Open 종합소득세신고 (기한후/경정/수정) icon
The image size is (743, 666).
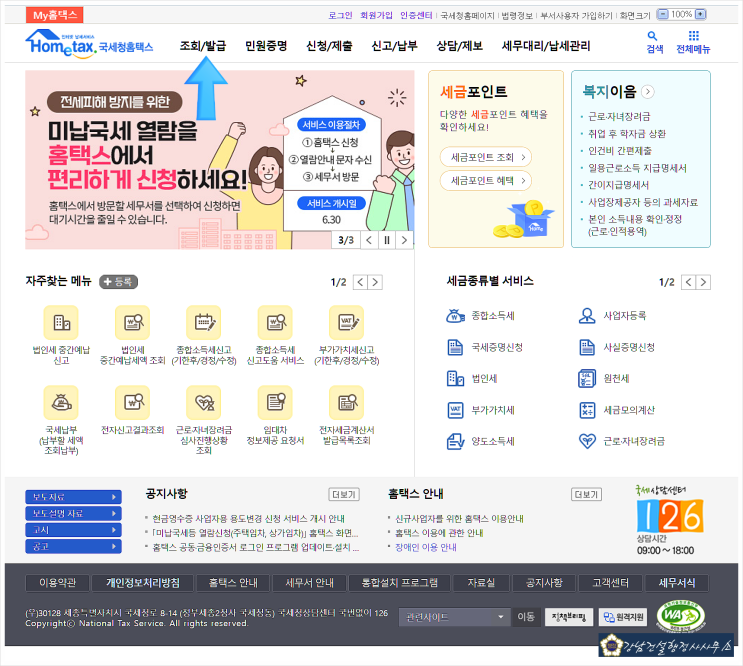tap(204, 323)
